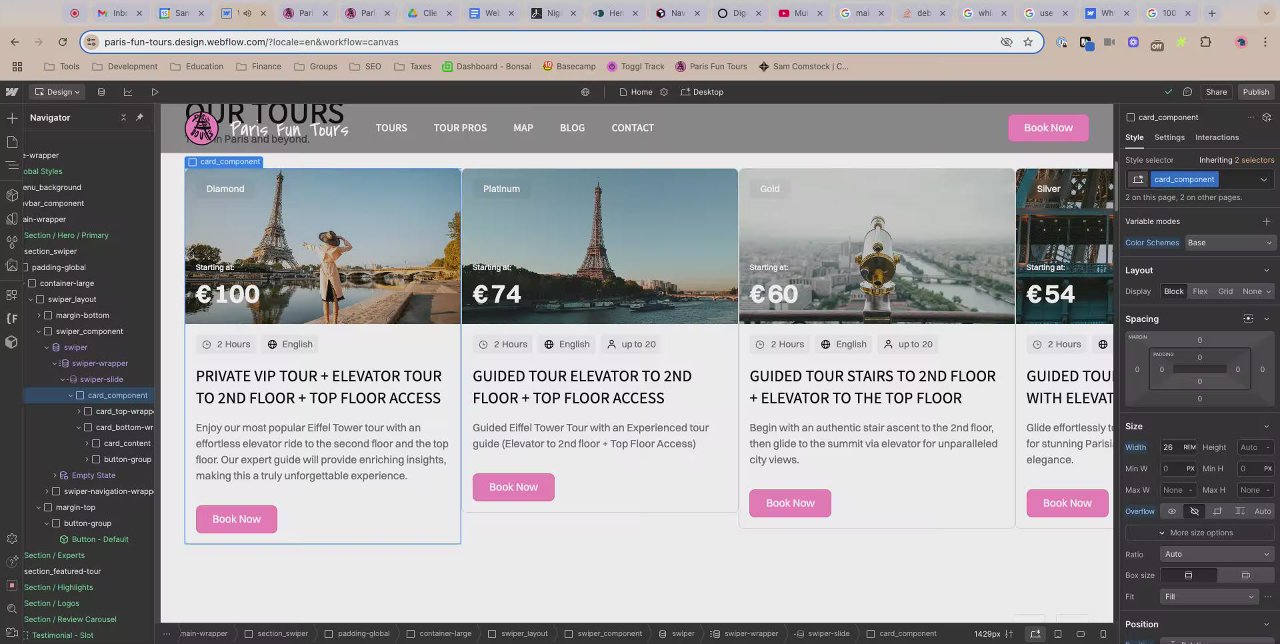Set display to Grid

click(x=1225, y=291)
